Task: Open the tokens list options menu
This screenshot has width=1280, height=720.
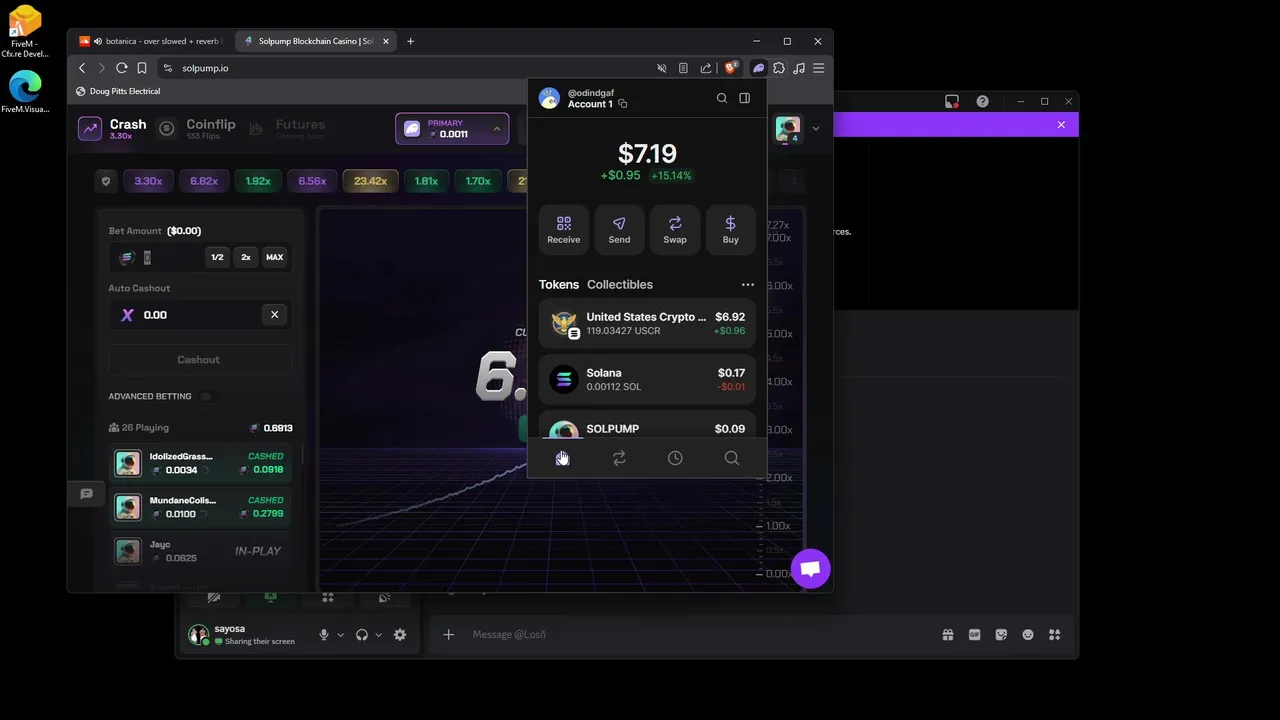Action: tap(748, 285)
